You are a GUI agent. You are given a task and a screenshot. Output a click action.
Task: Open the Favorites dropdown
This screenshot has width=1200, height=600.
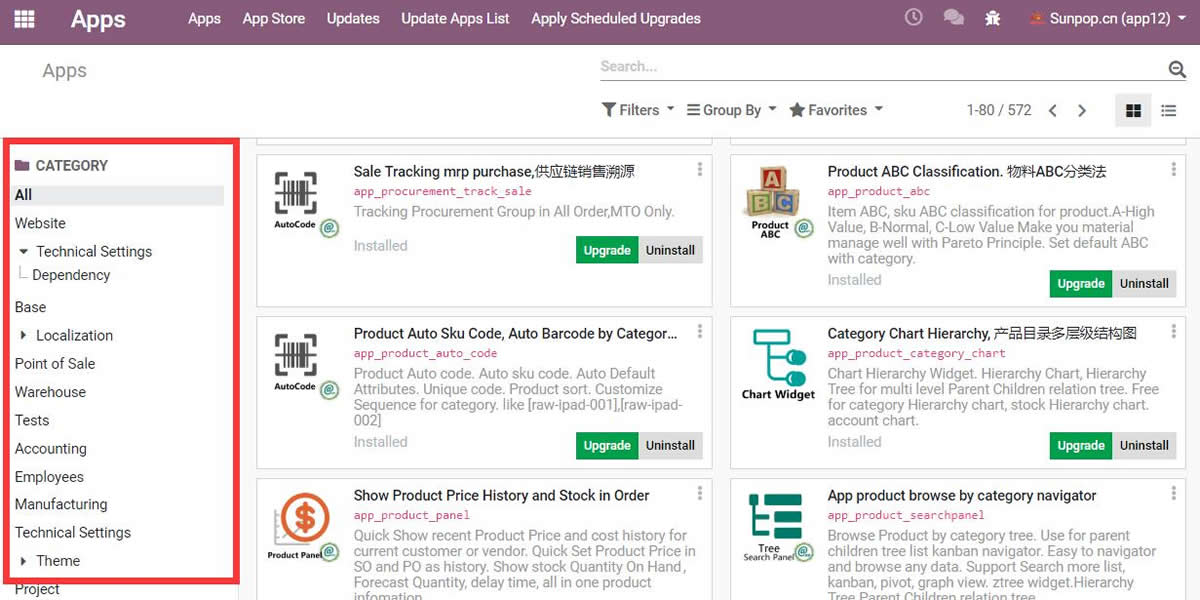click(x=836, y=110)
